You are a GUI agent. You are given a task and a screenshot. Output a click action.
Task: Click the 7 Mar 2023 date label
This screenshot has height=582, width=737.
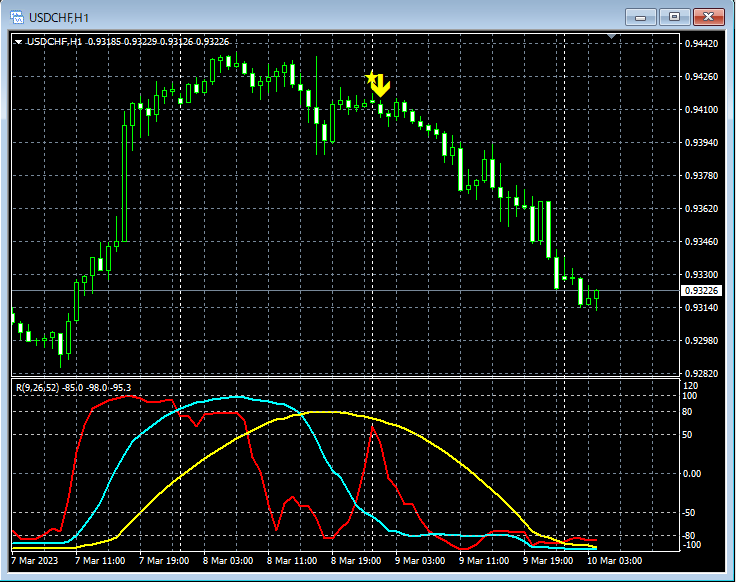35,561
